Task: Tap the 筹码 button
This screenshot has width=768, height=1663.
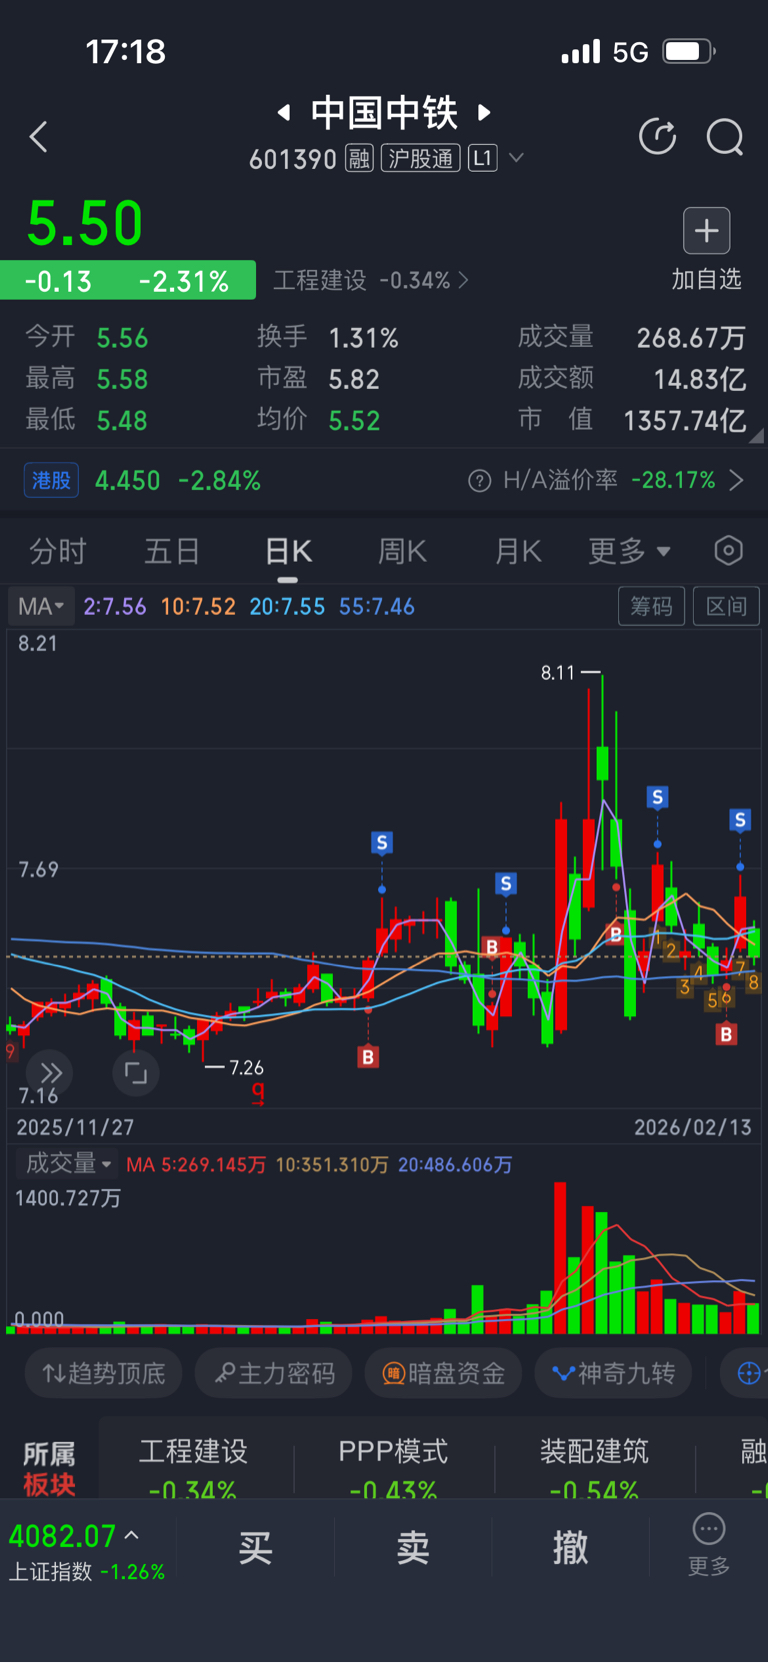Action: (x=652, y=606)
